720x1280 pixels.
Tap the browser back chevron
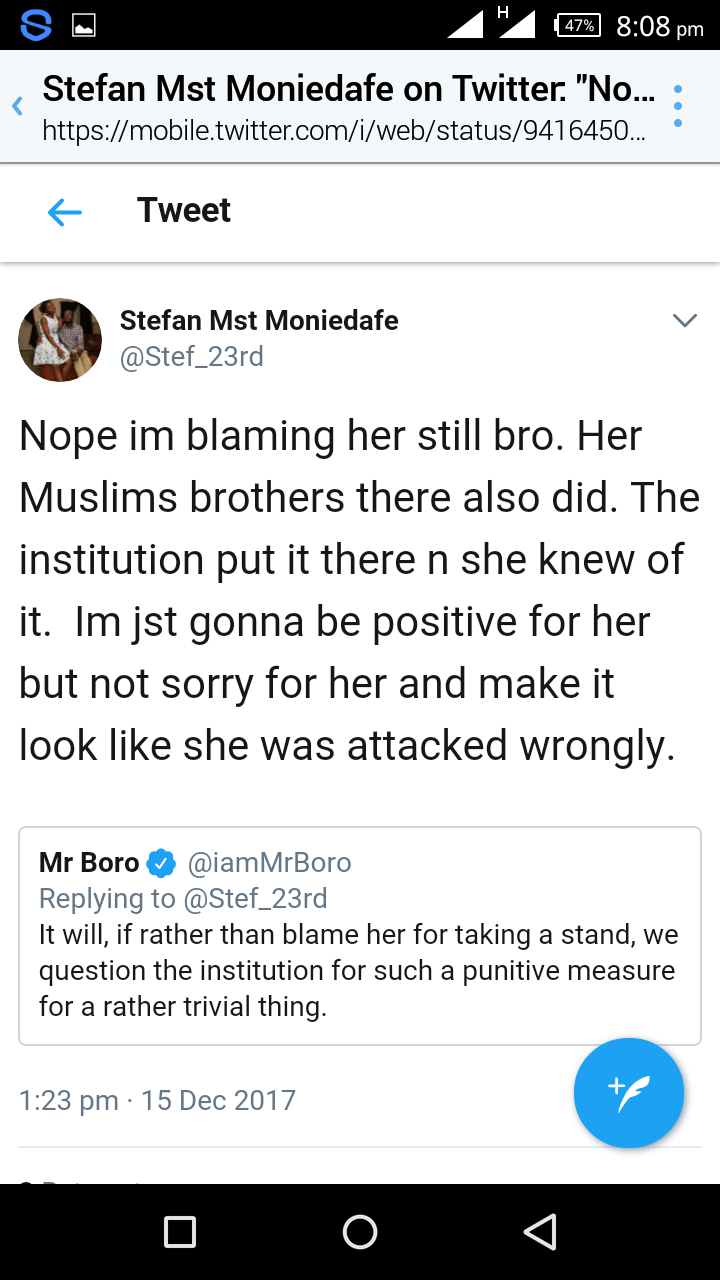(17, 106)
